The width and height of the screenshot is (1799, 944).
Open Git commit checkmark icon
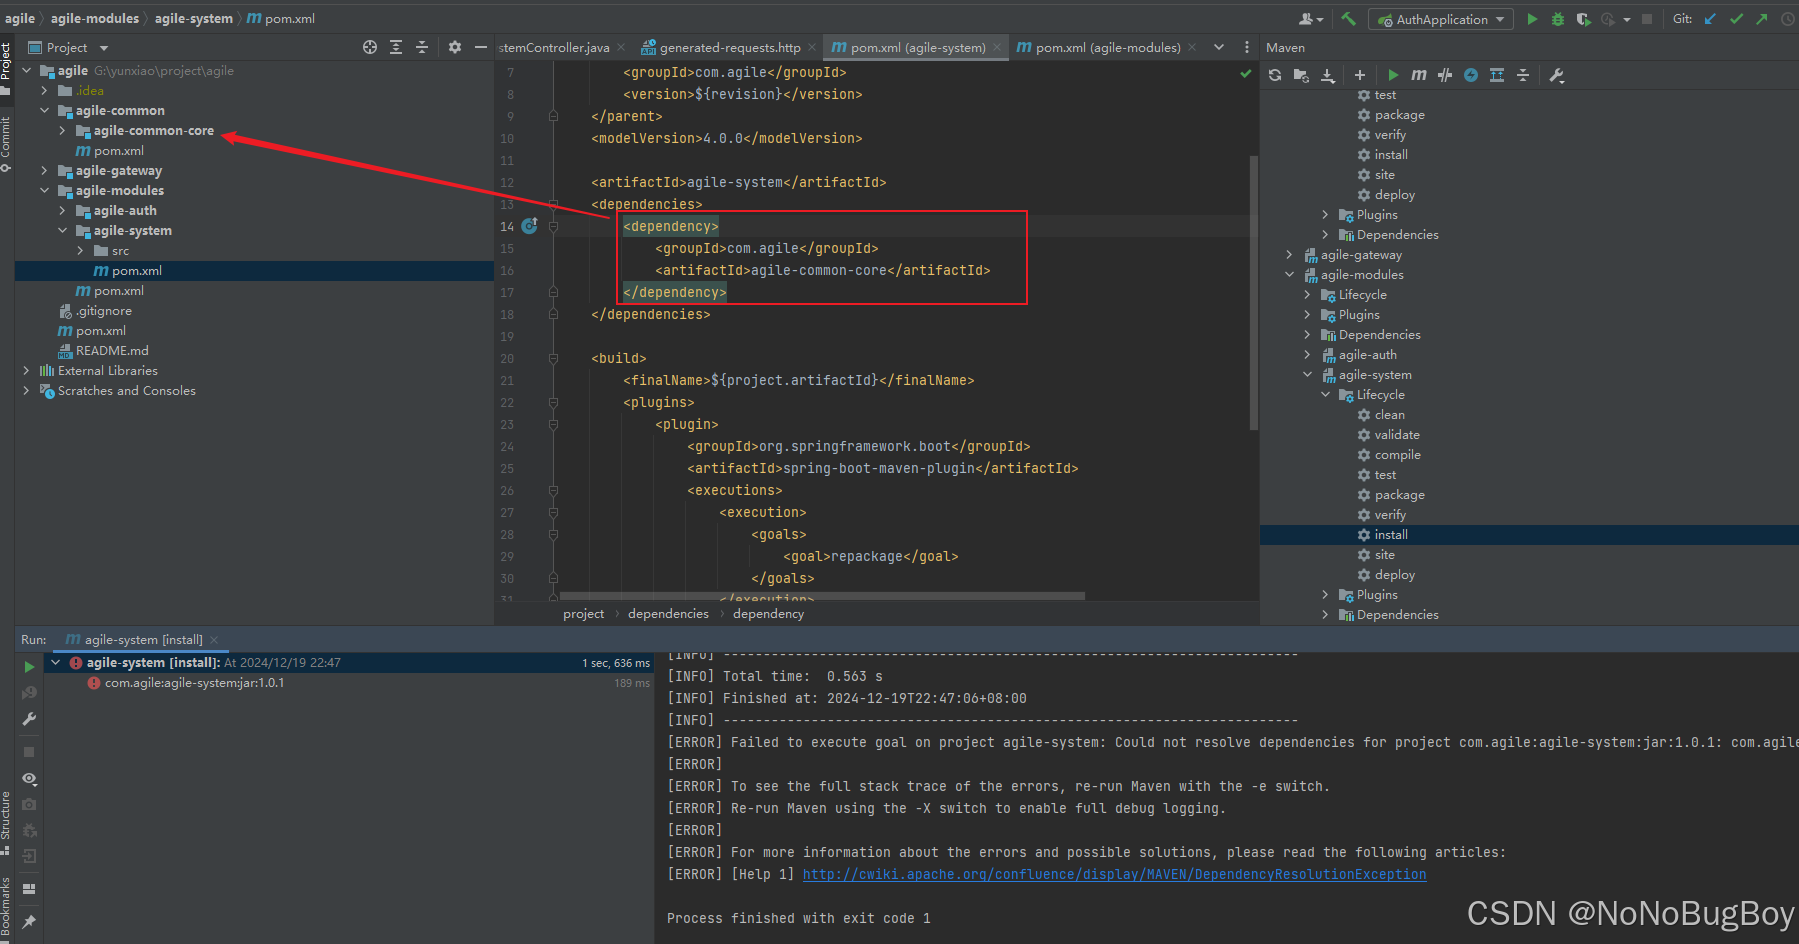coord(1737,18)
